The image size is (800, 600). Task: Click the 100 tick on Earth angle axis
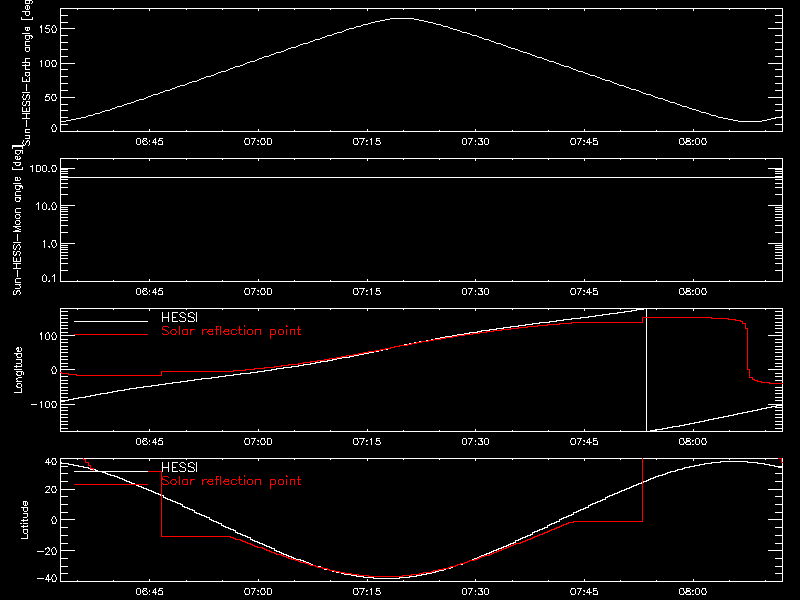tap(48, 64)
